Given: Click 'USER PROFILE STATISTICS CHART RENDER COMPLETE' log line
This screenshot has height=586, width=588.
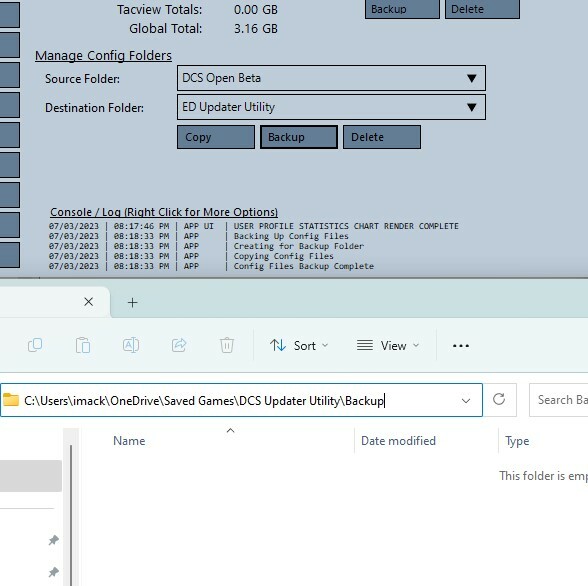Looking at the screenshot, I should [346, 226].
